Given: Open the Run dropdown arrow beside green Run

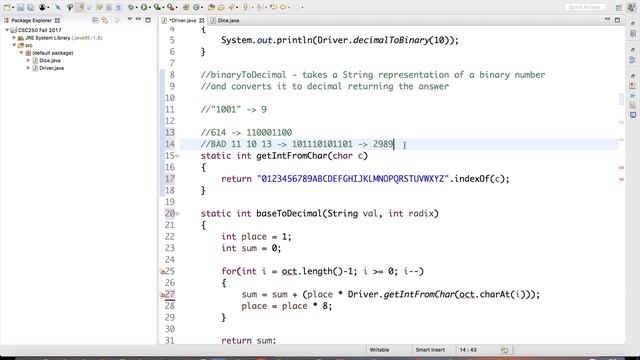Looking at the screenshot, I should coord(150,7).
